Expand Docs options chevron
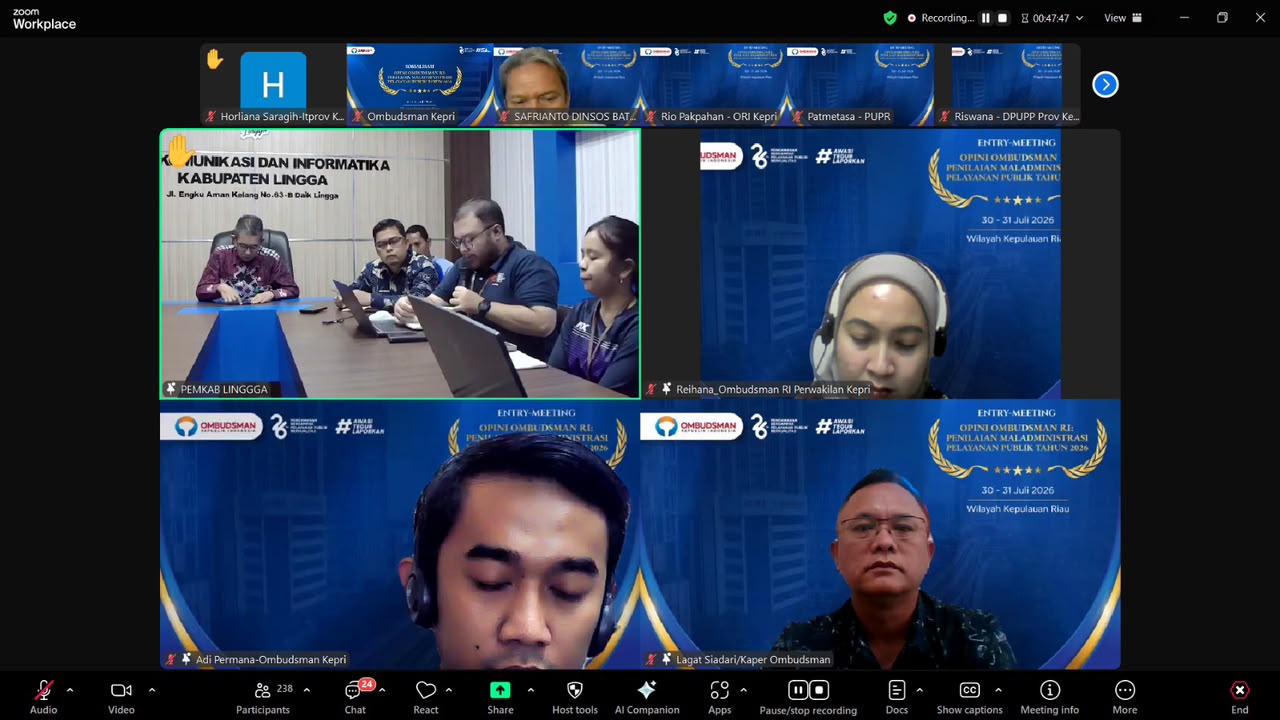The width and height of the screenshot is (1280, 720). pyautogui.click(x=919, y=690)
